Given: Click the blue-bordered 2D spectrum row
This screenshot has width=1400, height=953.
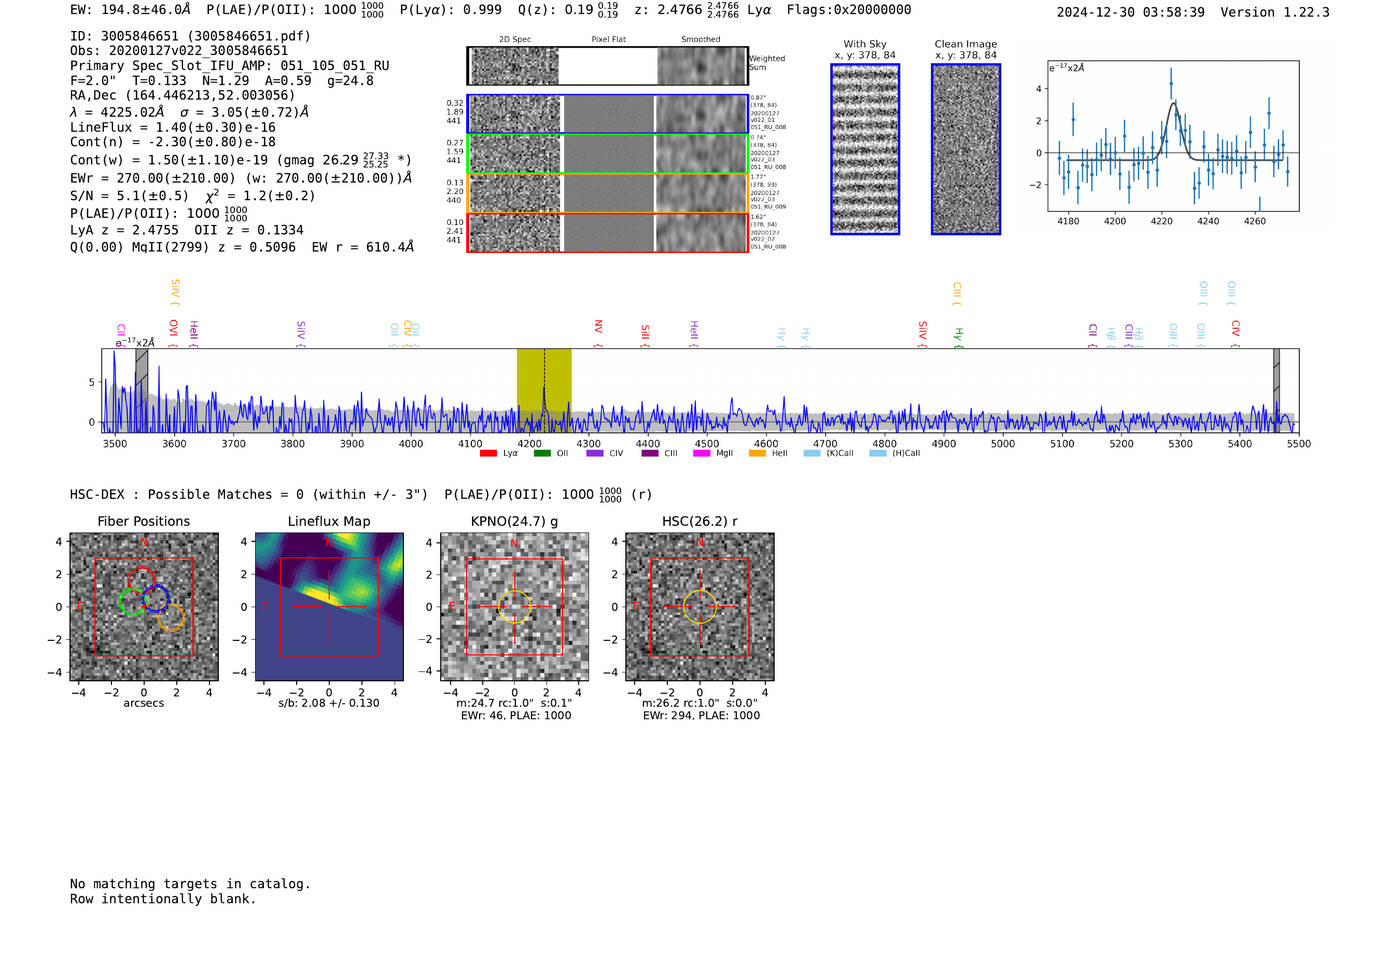Looking at the screenshot, I should point(608,114).
